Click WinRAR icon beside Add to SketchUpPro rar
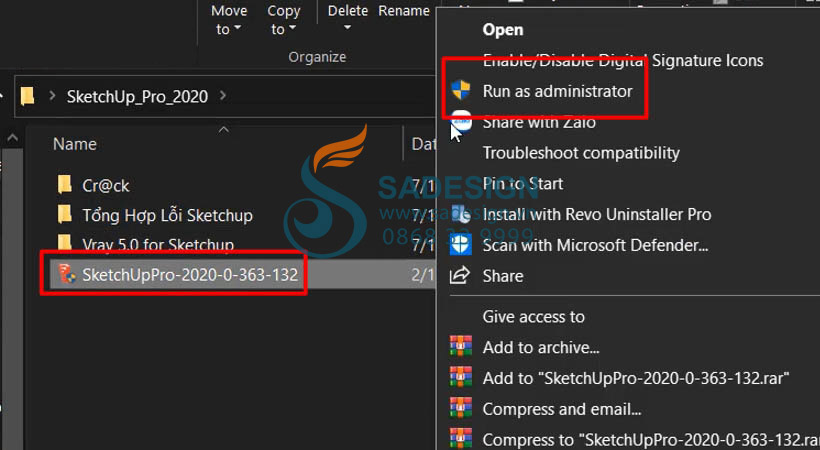This screenshot has height=450, width=820. pyautogui.click(x=461, y=377)
